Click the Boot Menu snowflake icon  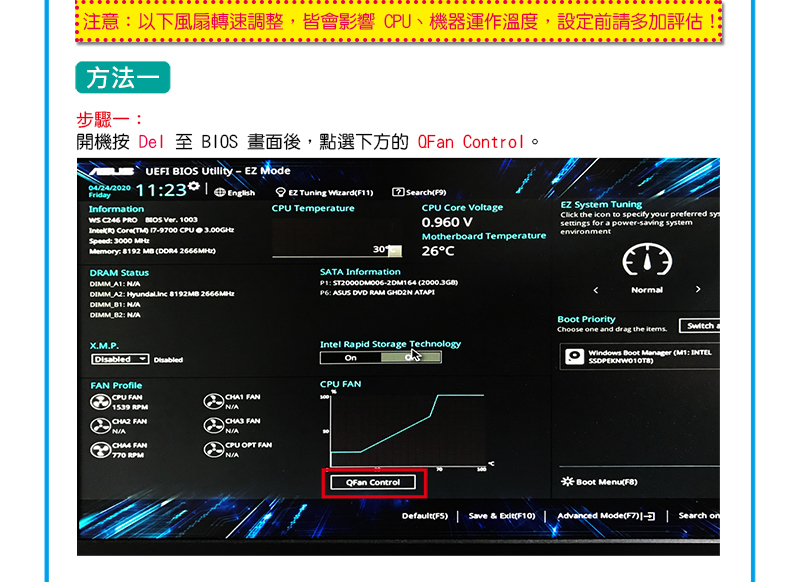[x=567, y=482]
